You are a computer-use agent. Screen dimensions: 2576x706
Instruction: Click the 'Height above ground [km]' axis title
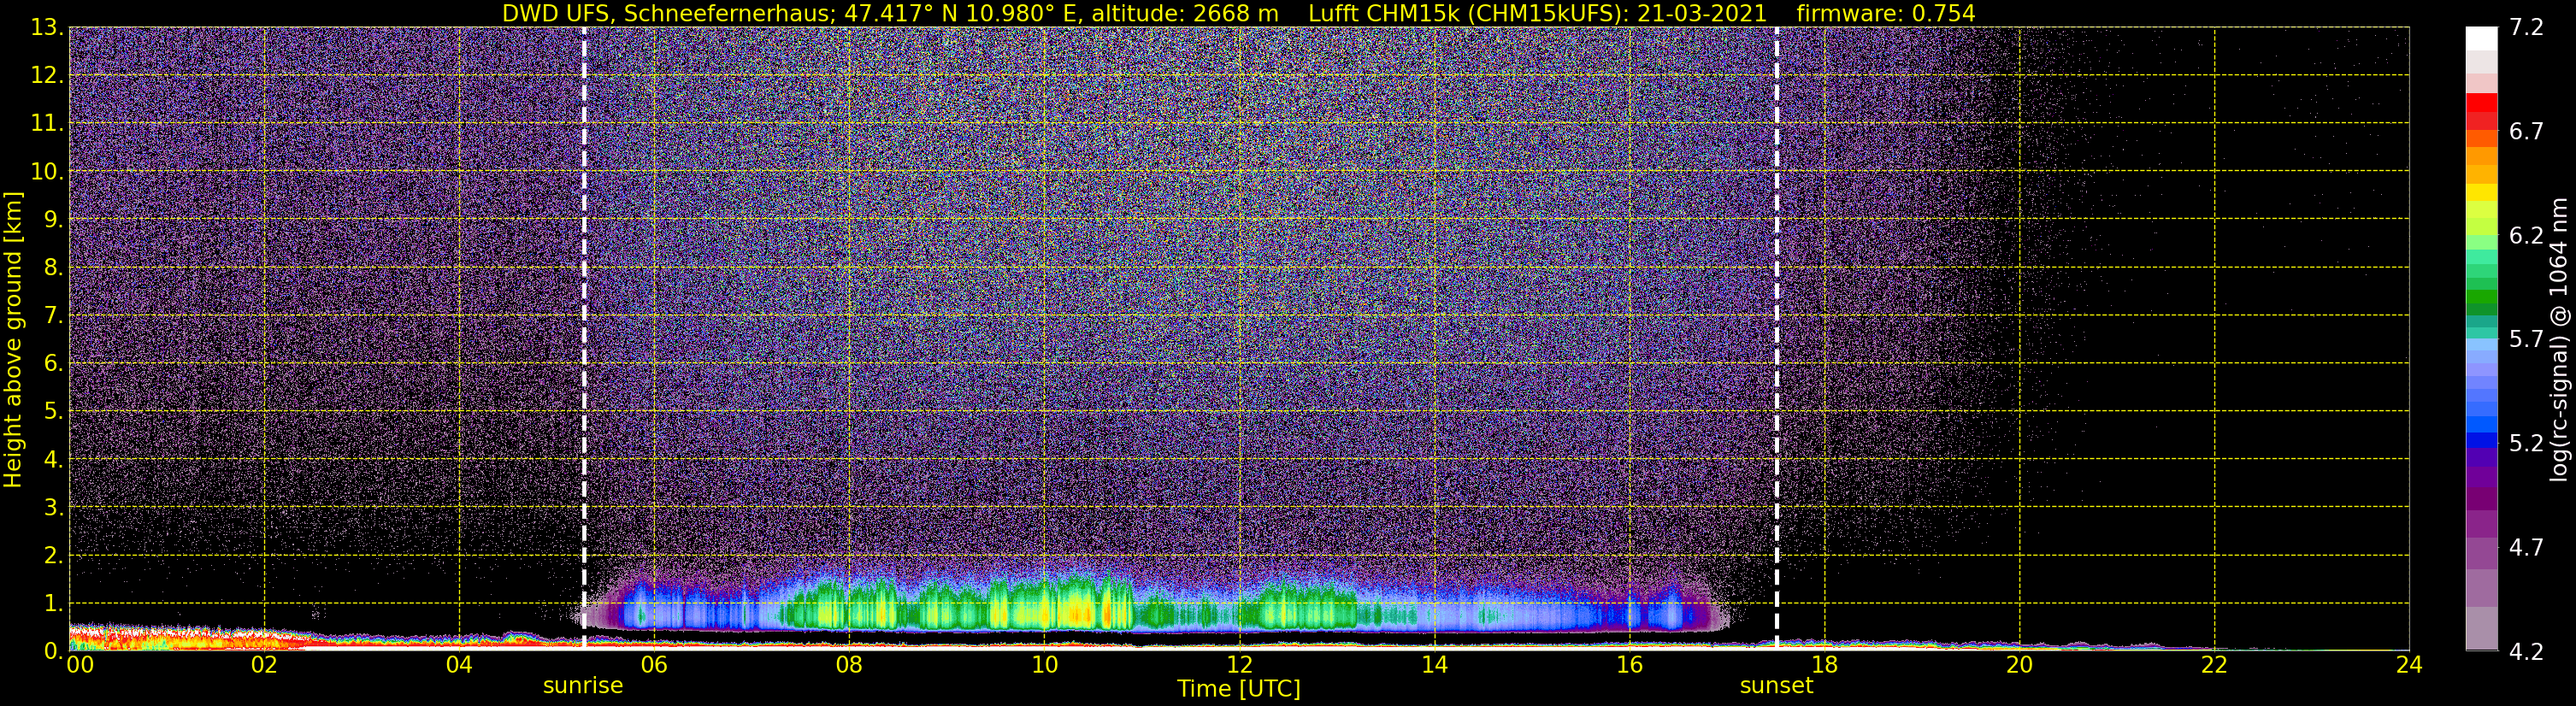(13, 339)
